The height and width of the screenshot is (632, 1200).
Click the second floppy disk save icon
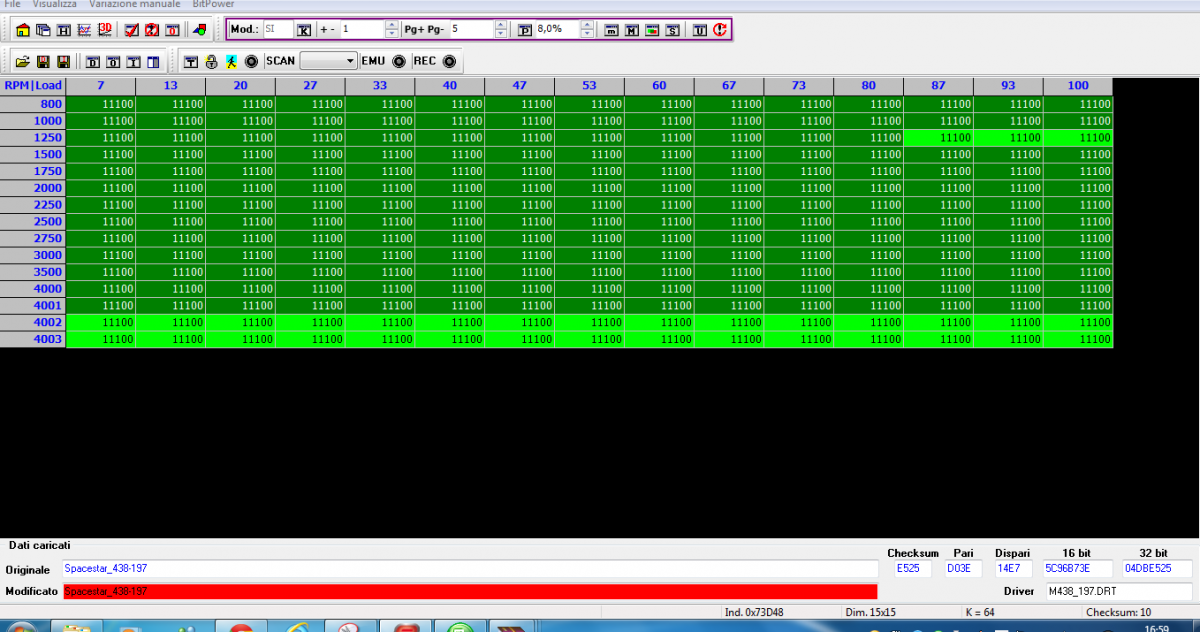click(x=63, y=61)
